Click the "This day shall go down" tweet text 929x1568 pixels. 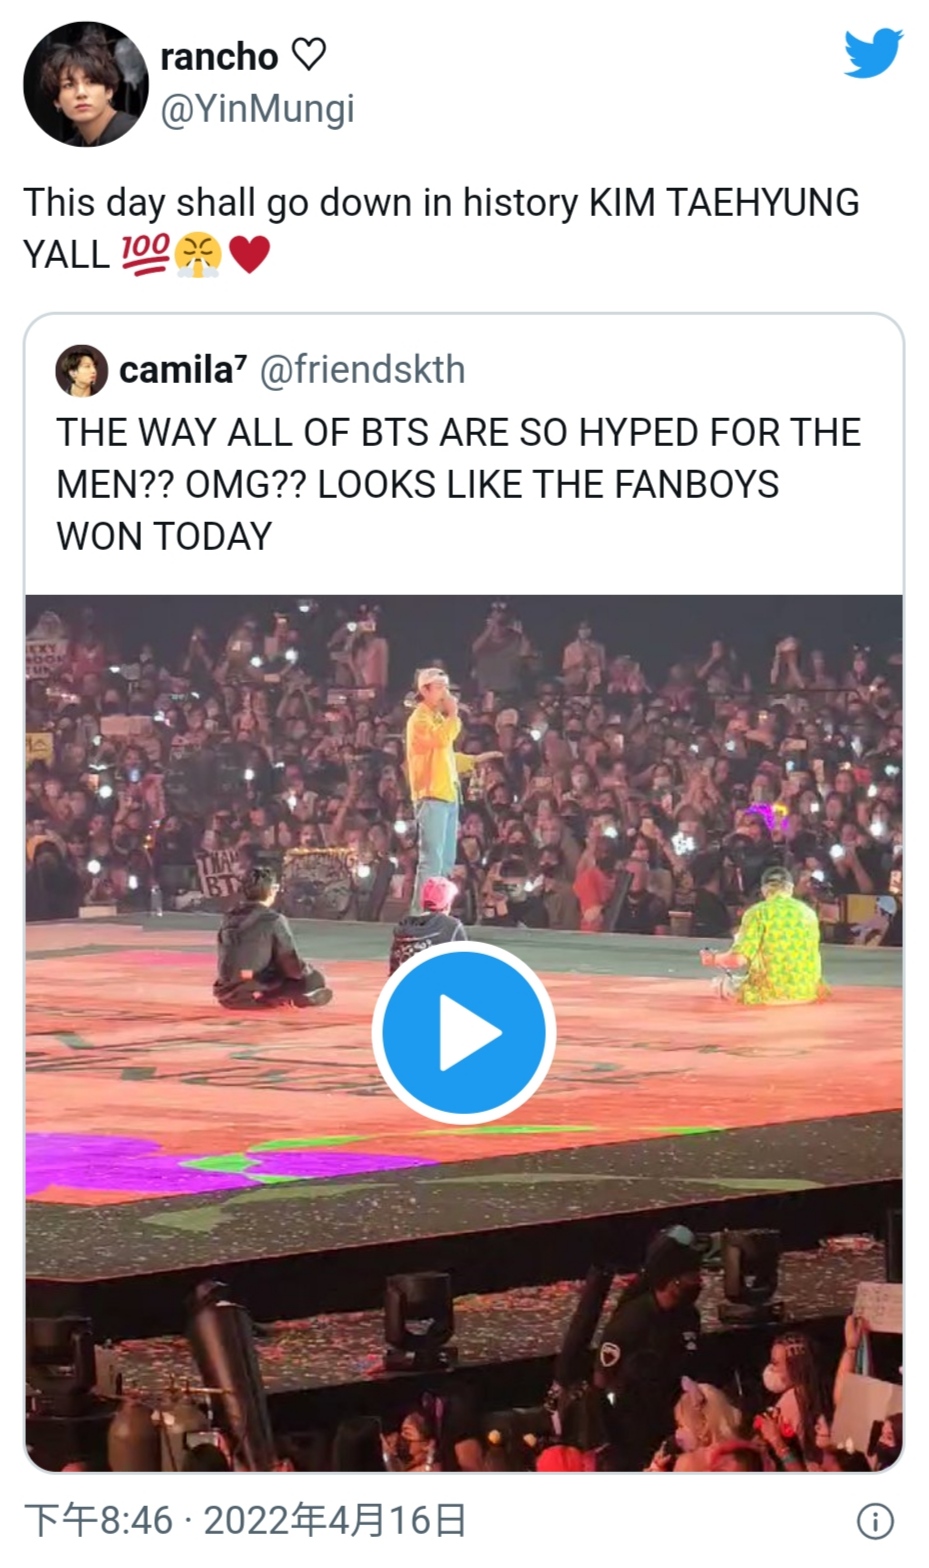(440, 203)
